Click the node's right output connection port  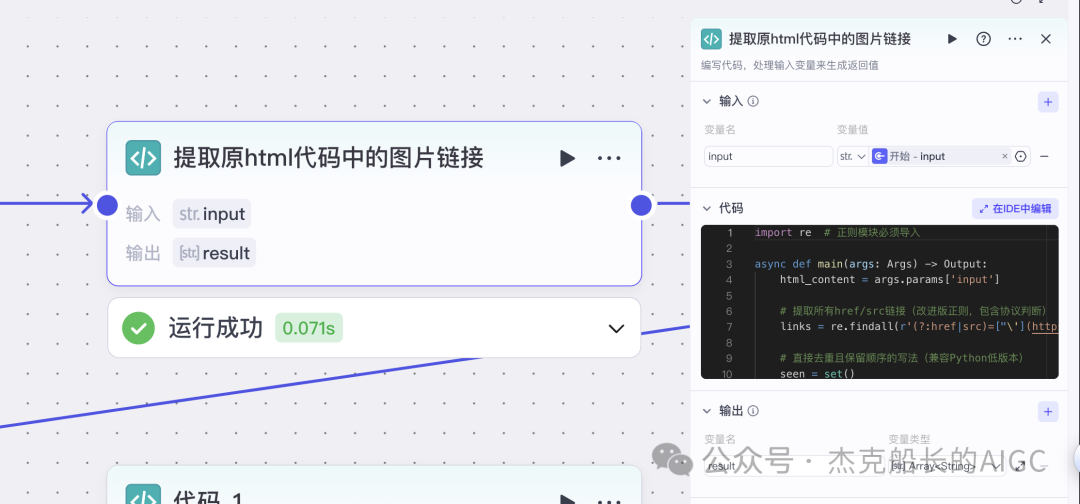pos(641,205)
